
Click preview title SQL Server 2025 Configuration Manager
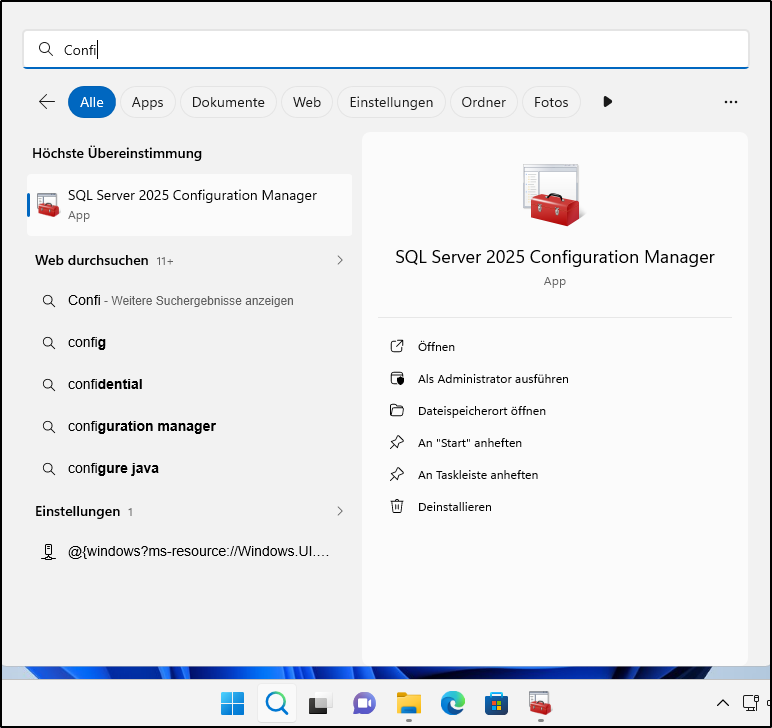point(554,257)
